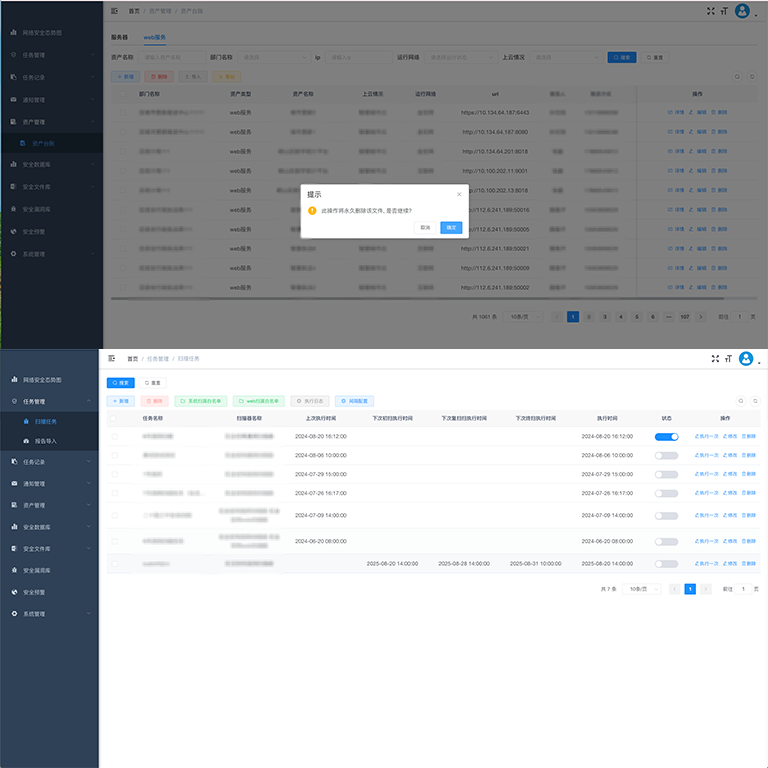Open font size icon on 扫描任务 page header
The height and width of the screenshot is (768, 768).
coord(727,358)
